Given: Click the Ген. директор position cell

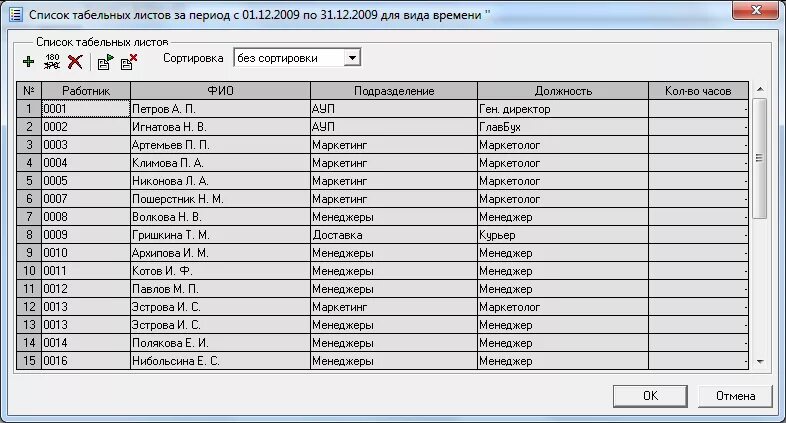Looking at the screenshot, I should (563, 109).
